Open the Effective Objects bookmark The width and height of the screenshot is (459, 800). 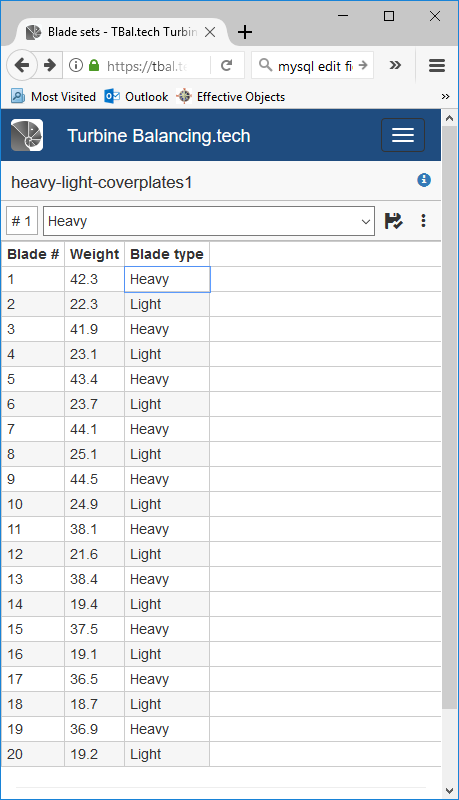pyautogui.click(x=231, y=96)
